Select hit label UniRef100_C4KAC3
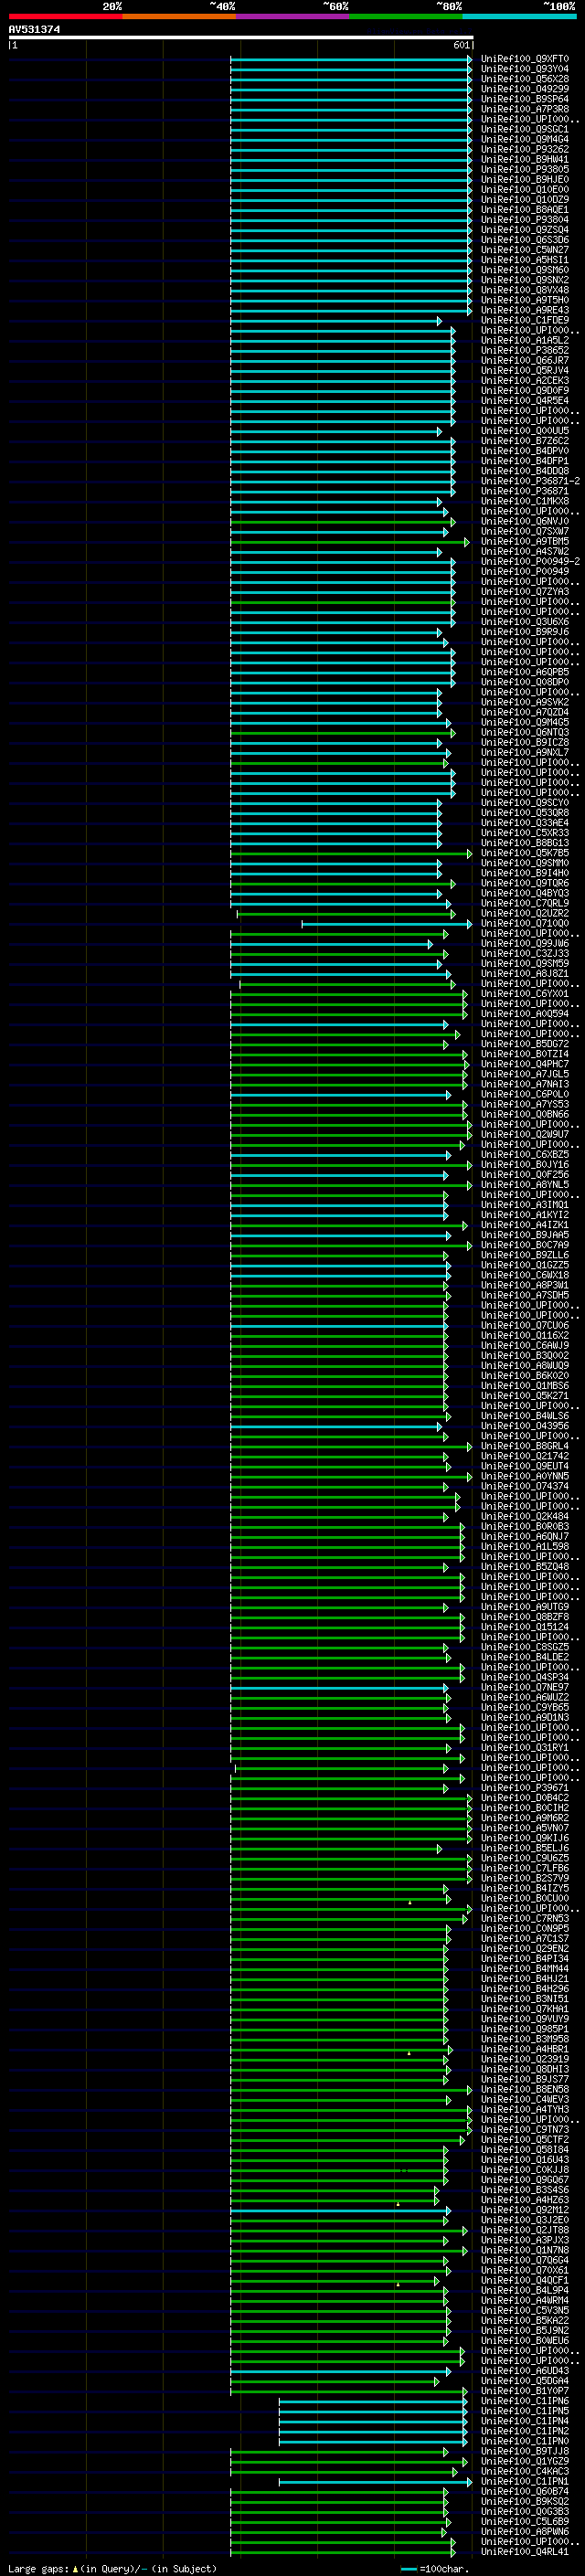 524,2471
